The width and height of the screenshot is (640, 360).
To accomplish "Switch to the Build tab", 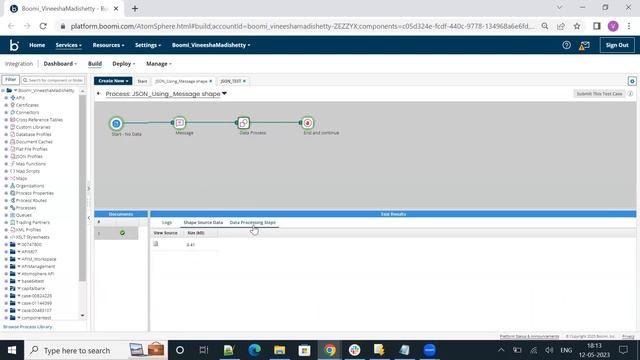I will pos(95,64).
